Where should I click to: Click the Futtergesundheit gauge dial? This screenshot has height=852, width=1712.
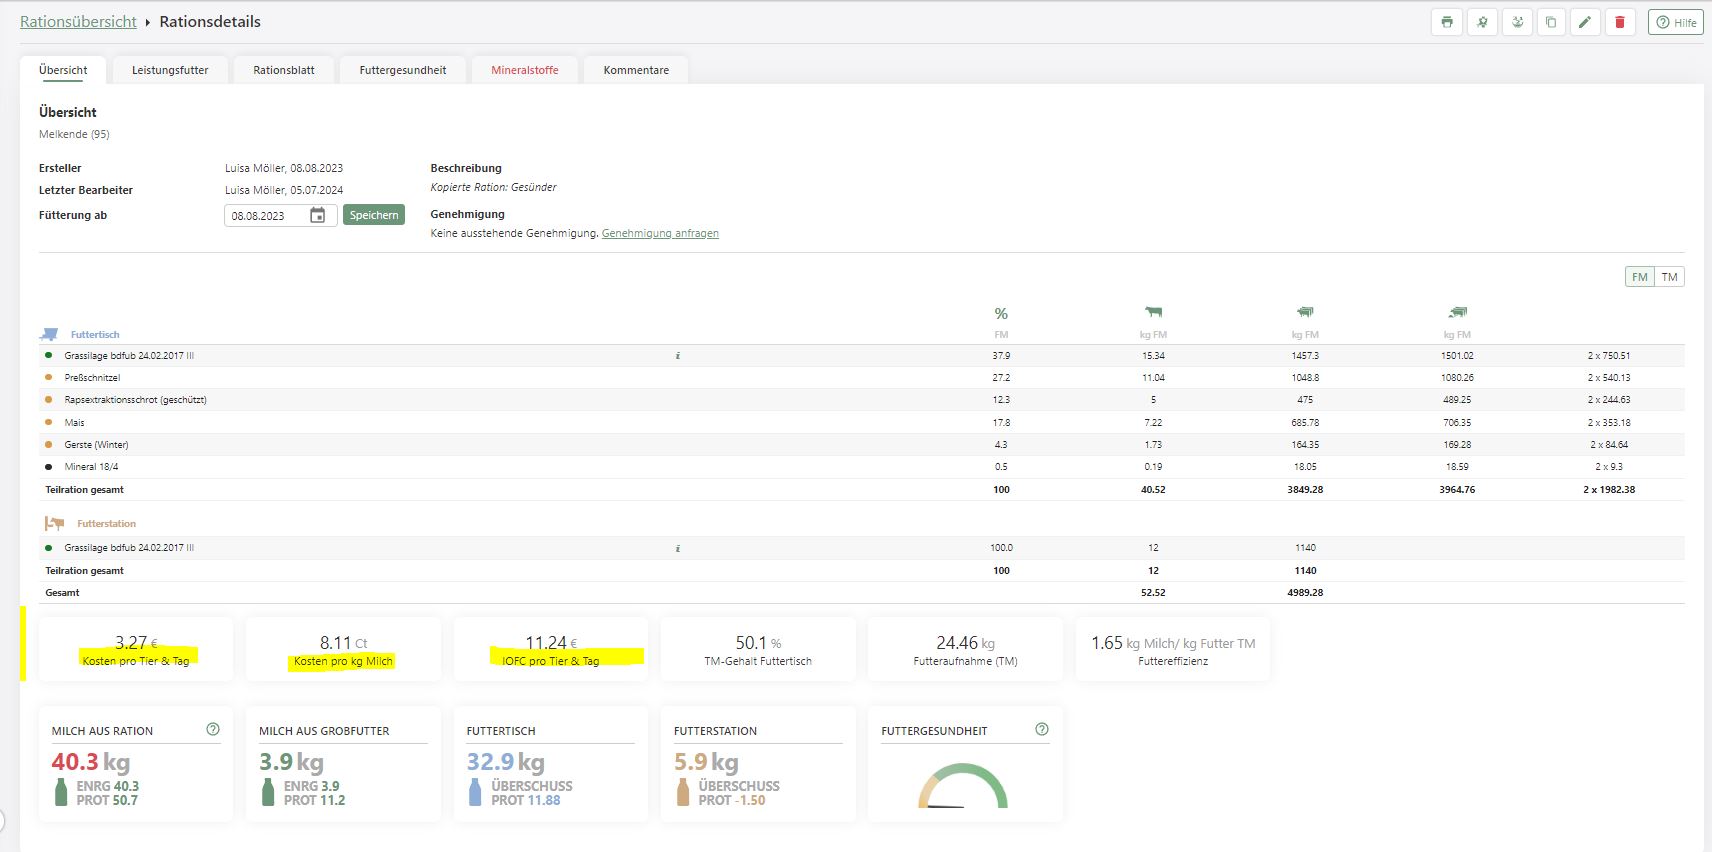point(963,786)
